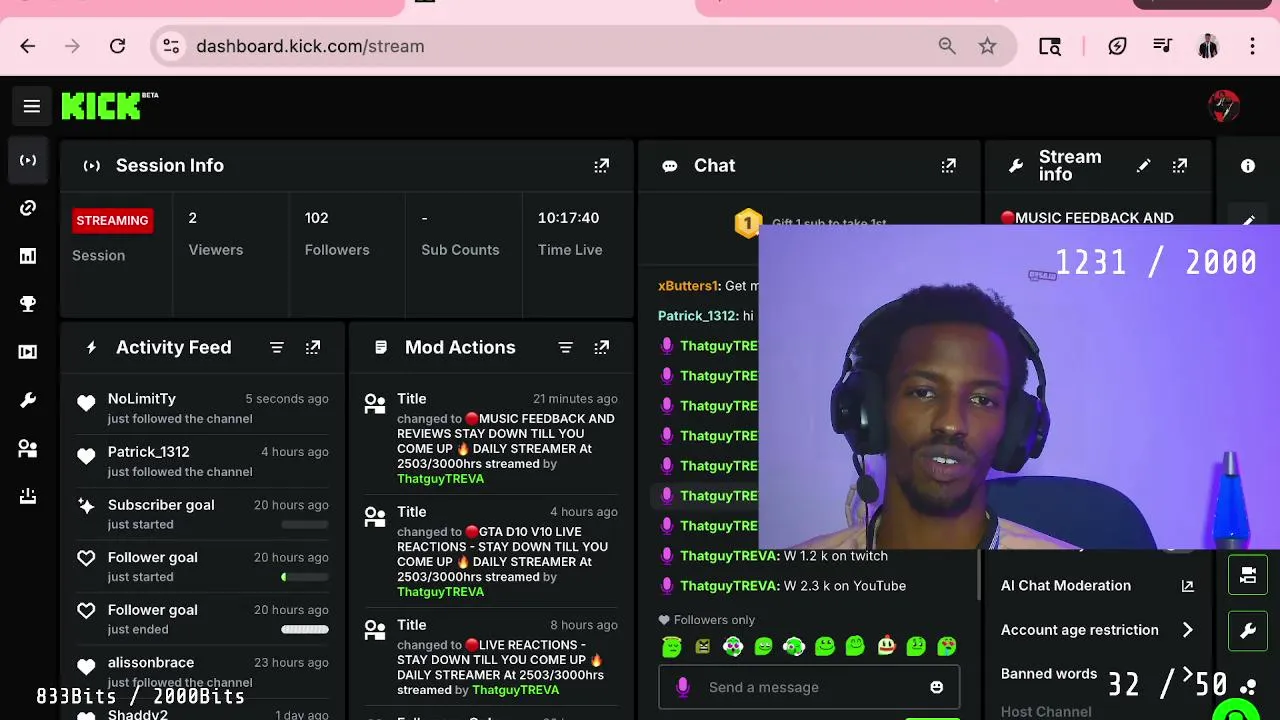Click the Send a message field
Image resolution: width=1280 pixels, height=720 pixels.
809,687
